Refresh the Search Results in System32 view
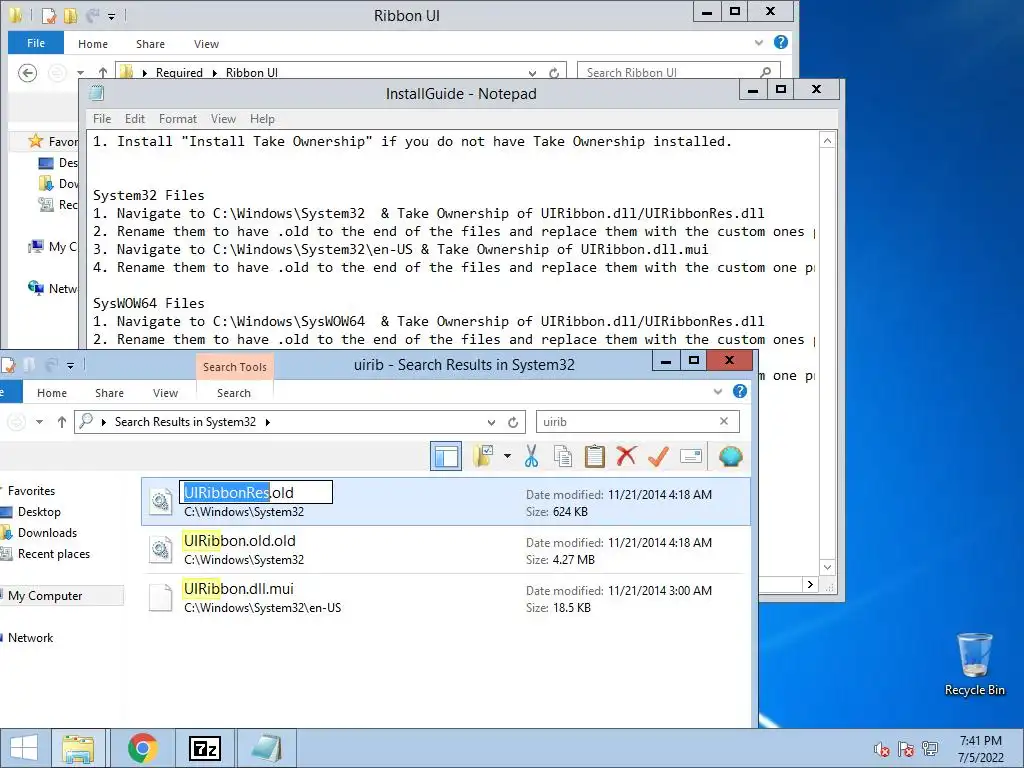The width and height of the screenshot is (1024, 768). click(x=513, y=423)
